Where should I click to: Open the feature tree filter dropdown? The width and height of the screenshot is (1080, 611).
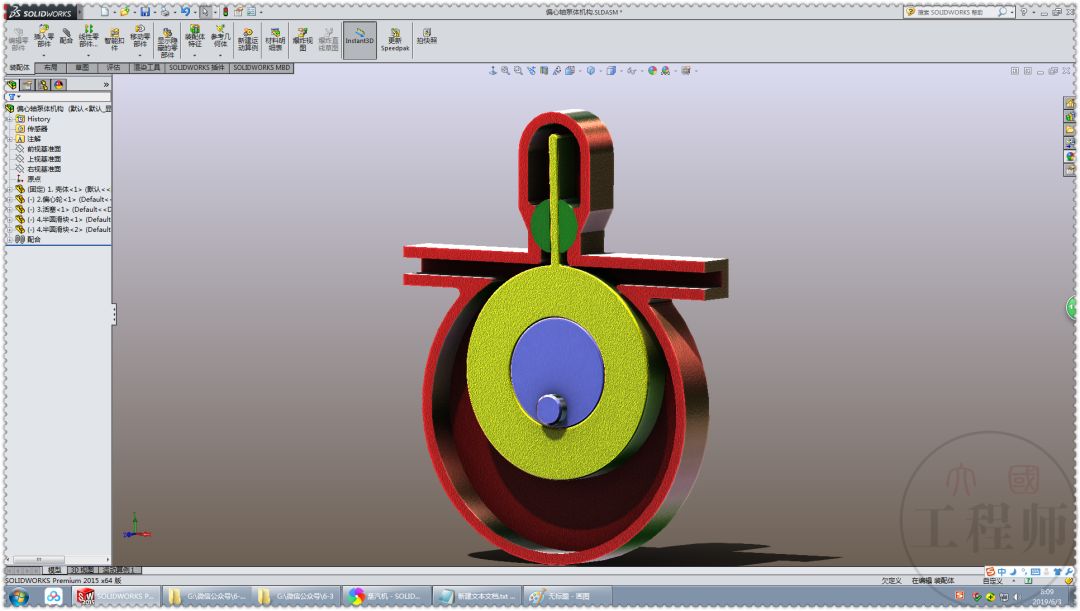click(17, 97)
